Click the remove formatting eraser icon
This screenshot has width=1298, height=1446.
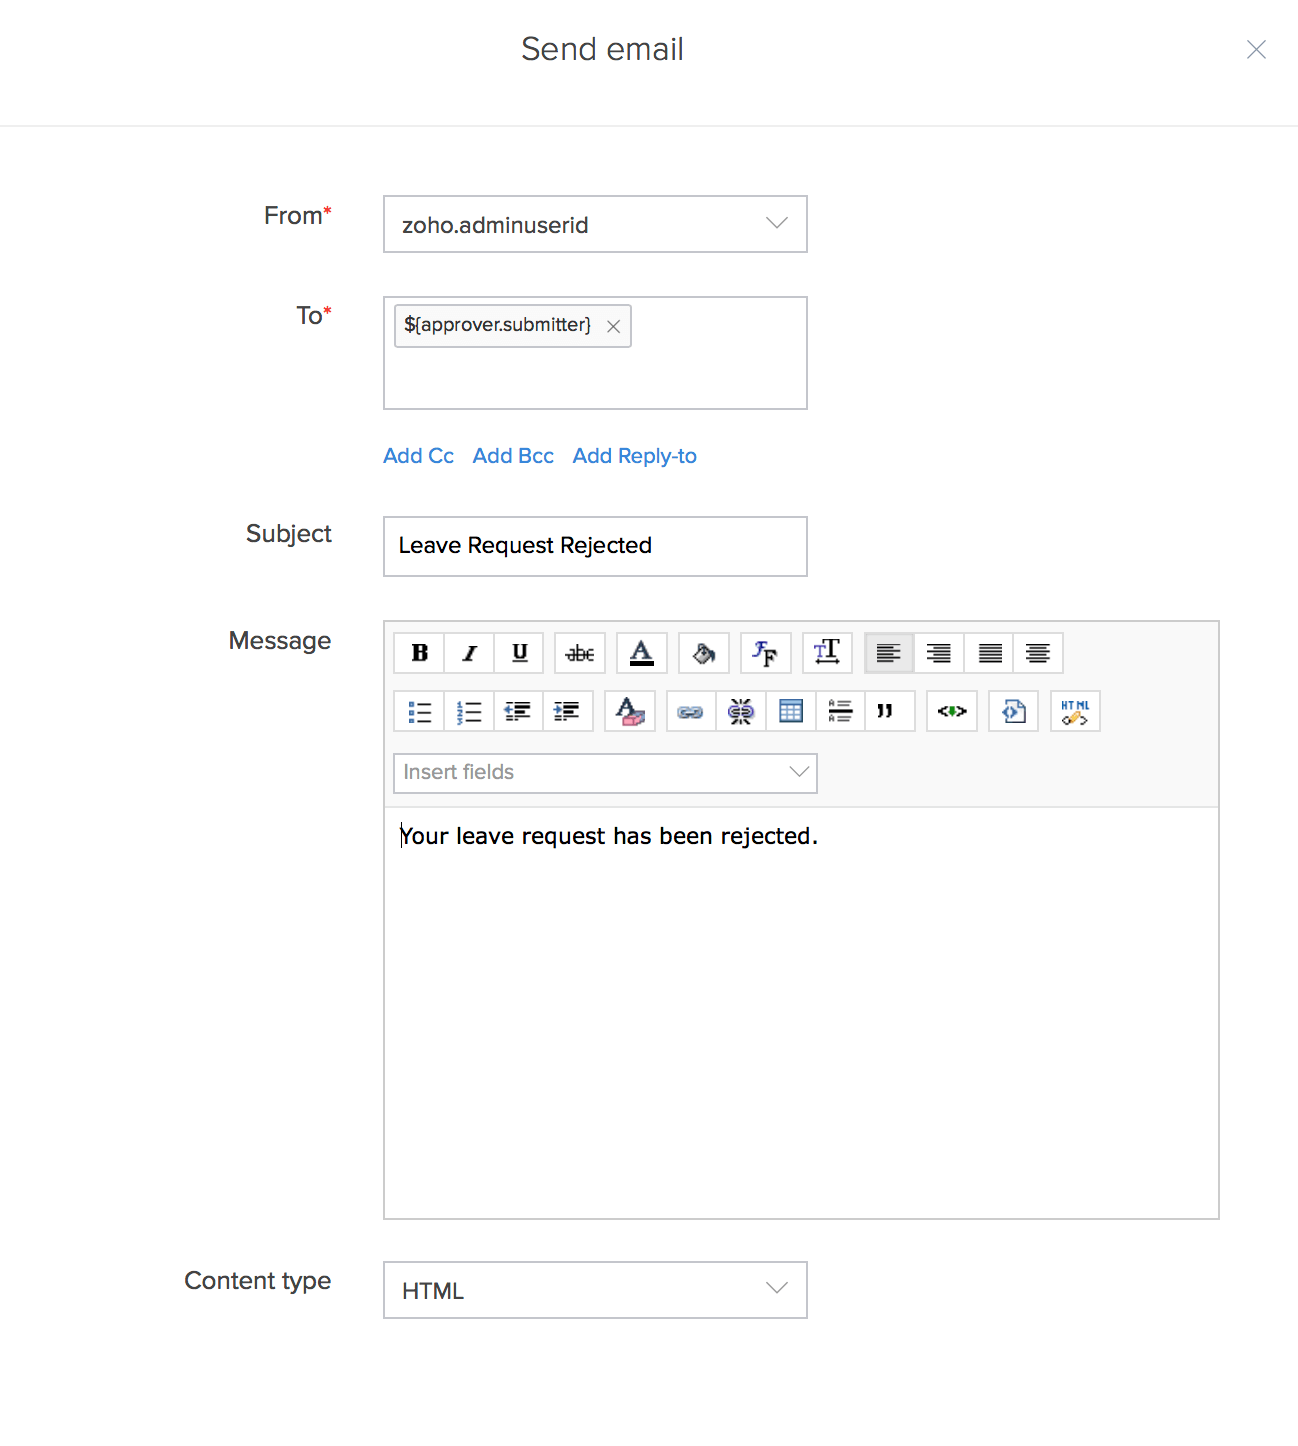630,711
